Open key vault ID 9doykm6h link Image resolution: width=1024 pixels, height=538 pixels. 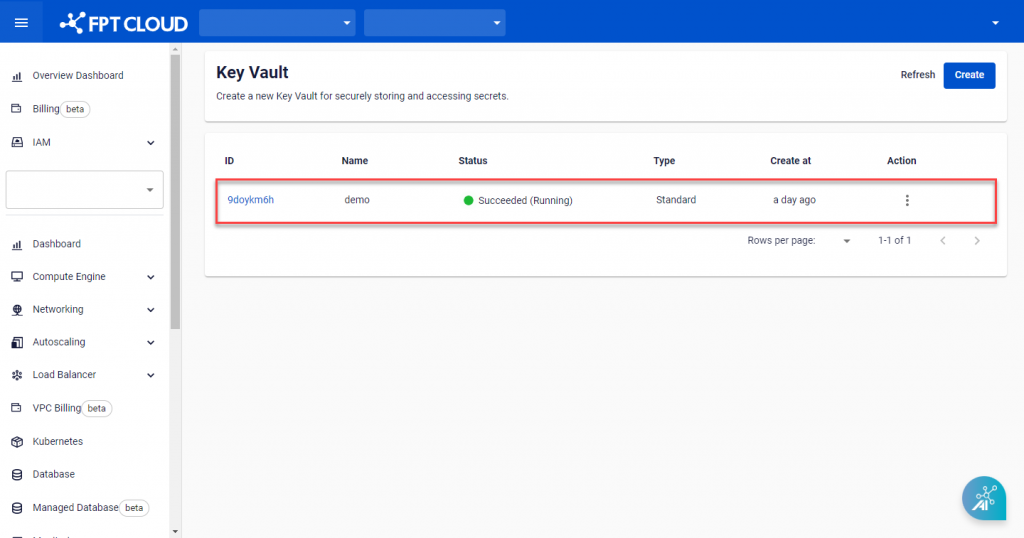(x=250, y=200)
